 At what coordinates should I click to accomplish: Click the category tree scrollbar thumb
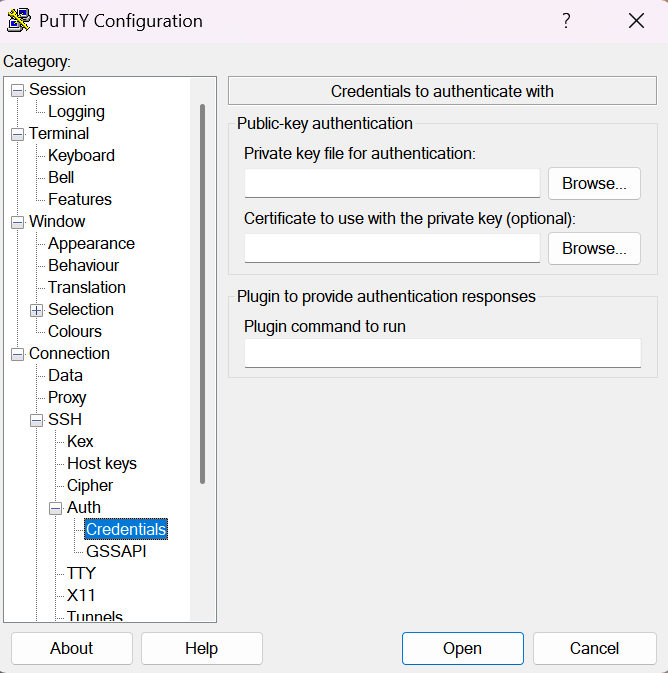click(x=202, y=294)
